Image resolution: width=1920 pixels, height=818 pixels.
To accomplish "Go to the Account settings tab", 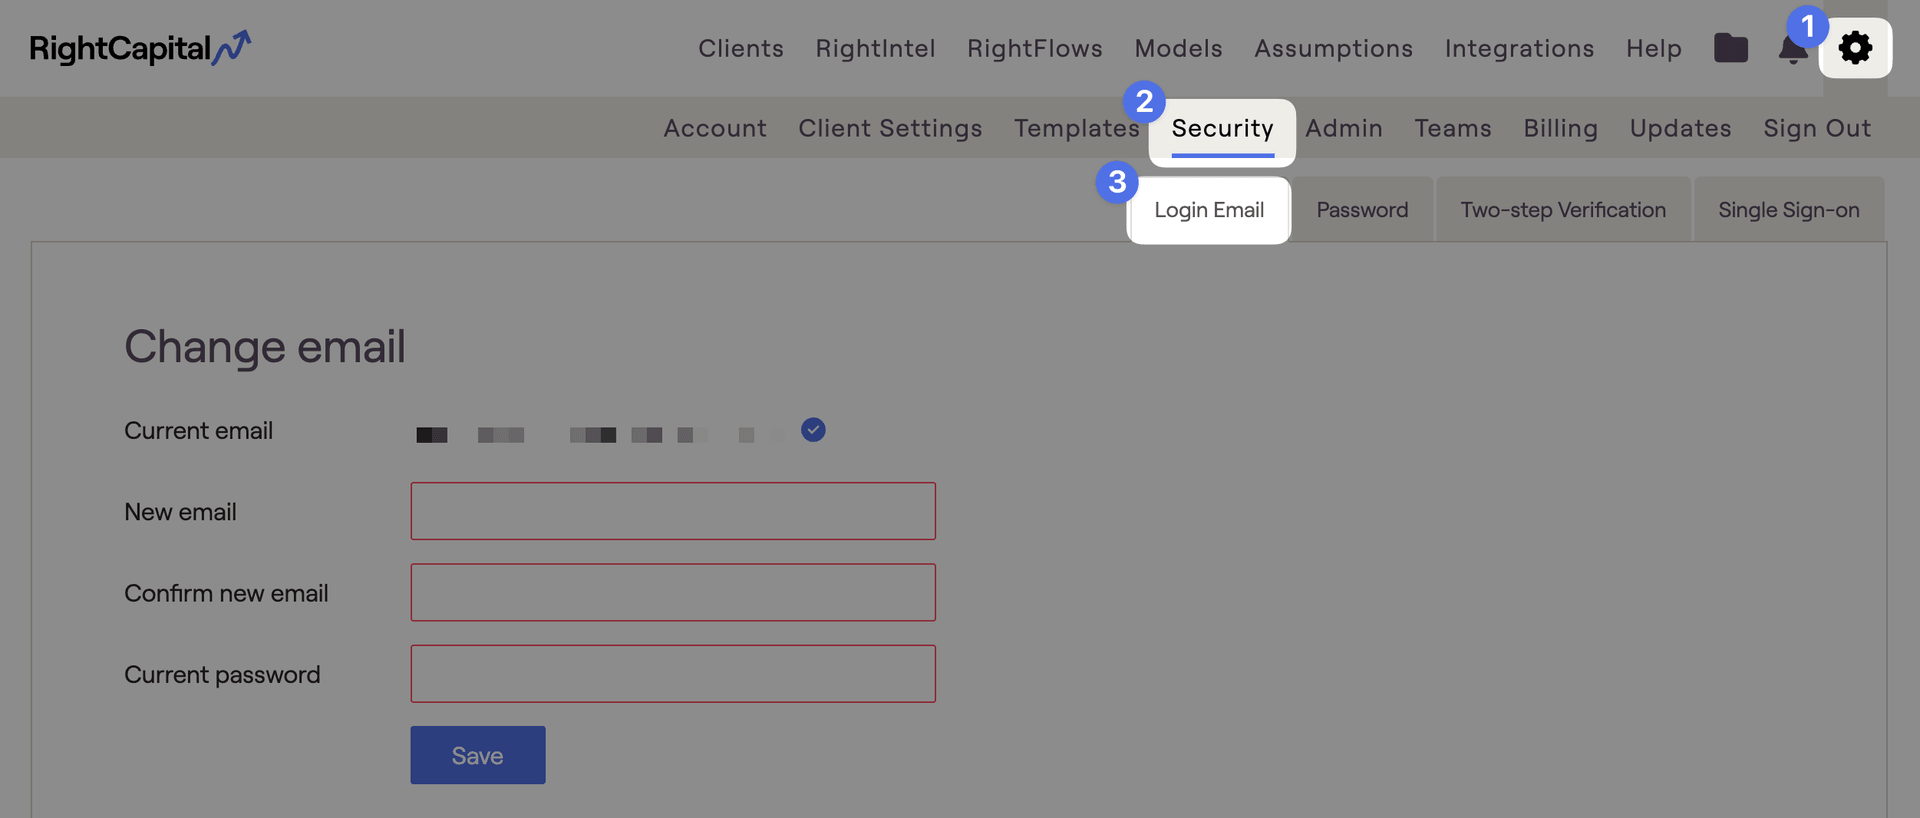I will (x=715, y=128).
